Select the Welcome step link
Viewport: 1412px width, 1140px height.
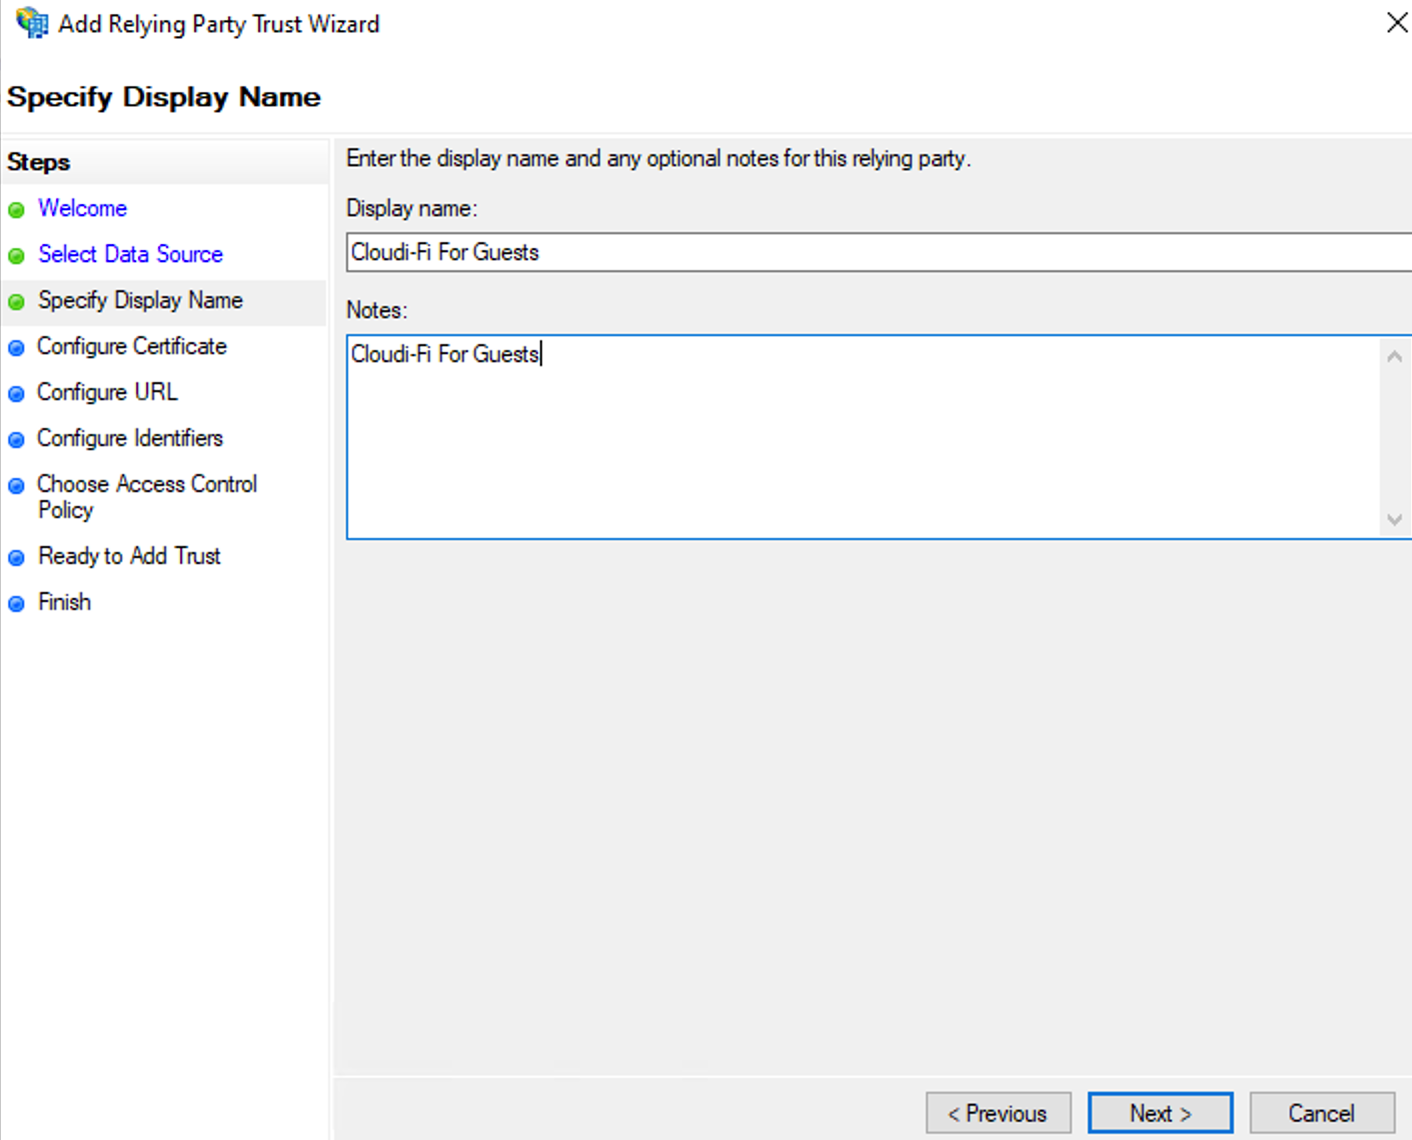click(x=82, y=208)
